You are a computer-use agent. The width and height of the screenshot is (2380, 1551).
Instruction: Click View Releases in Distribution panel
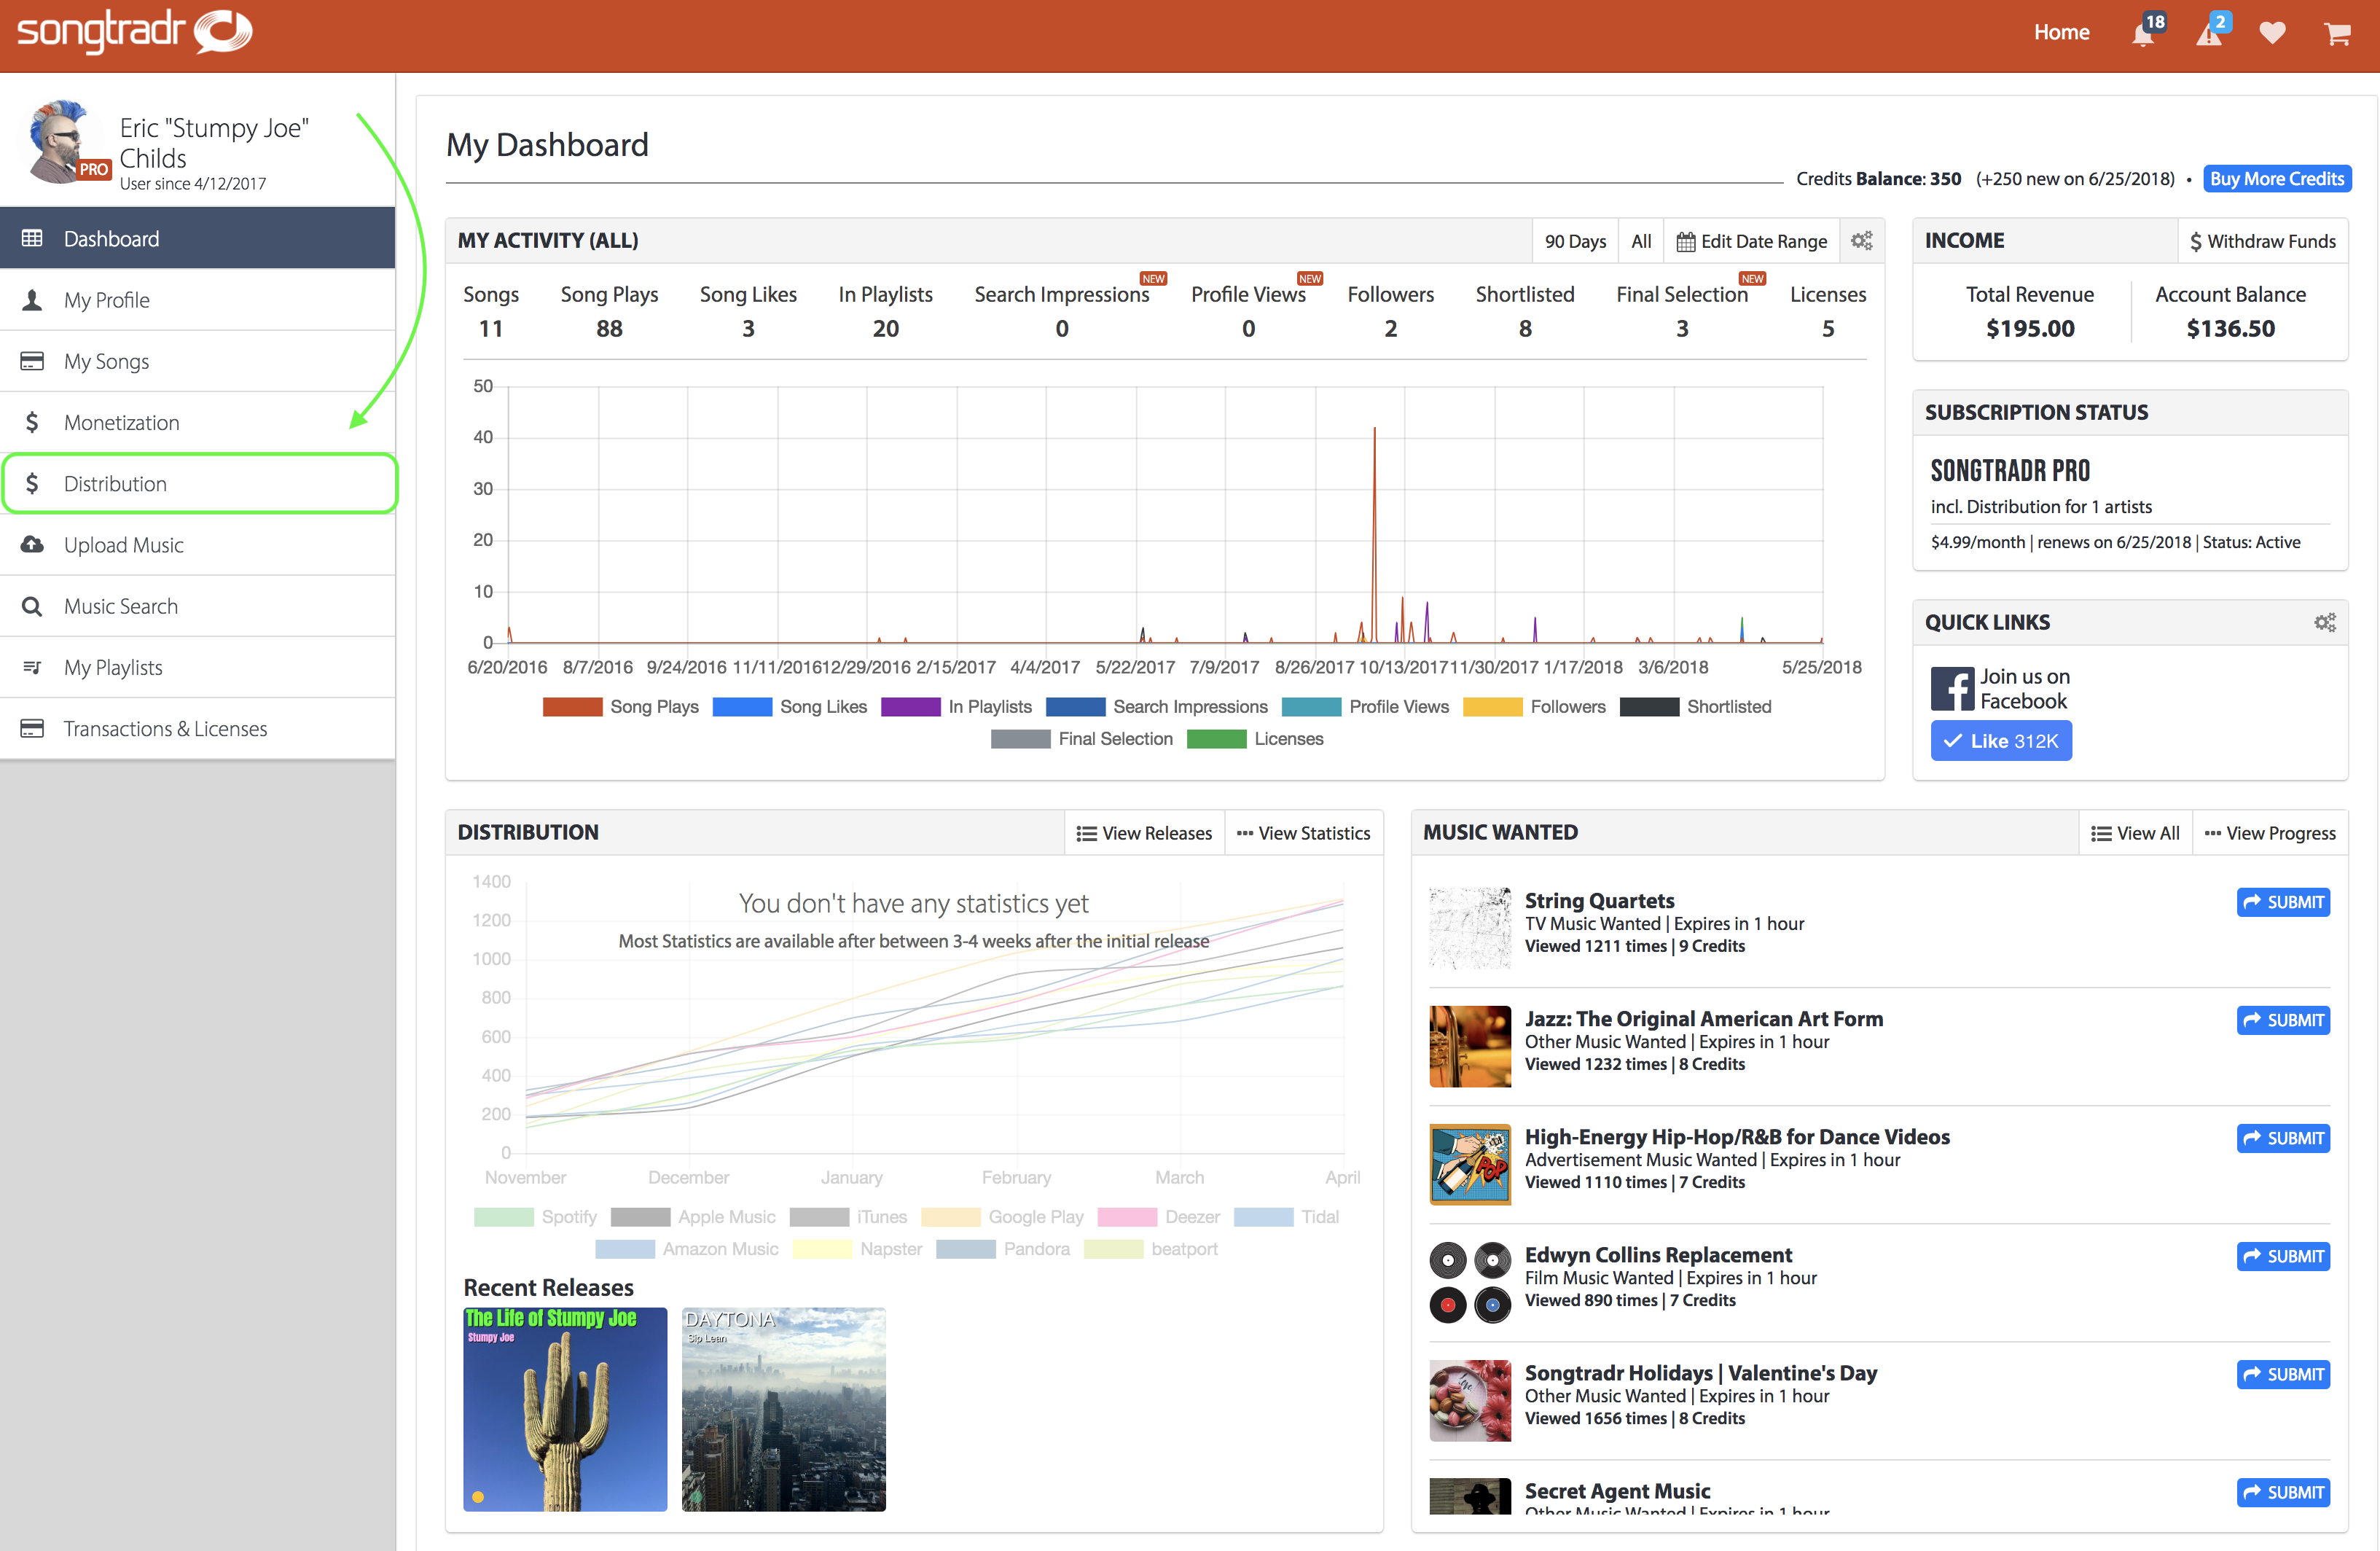[x=1144, y=833]
